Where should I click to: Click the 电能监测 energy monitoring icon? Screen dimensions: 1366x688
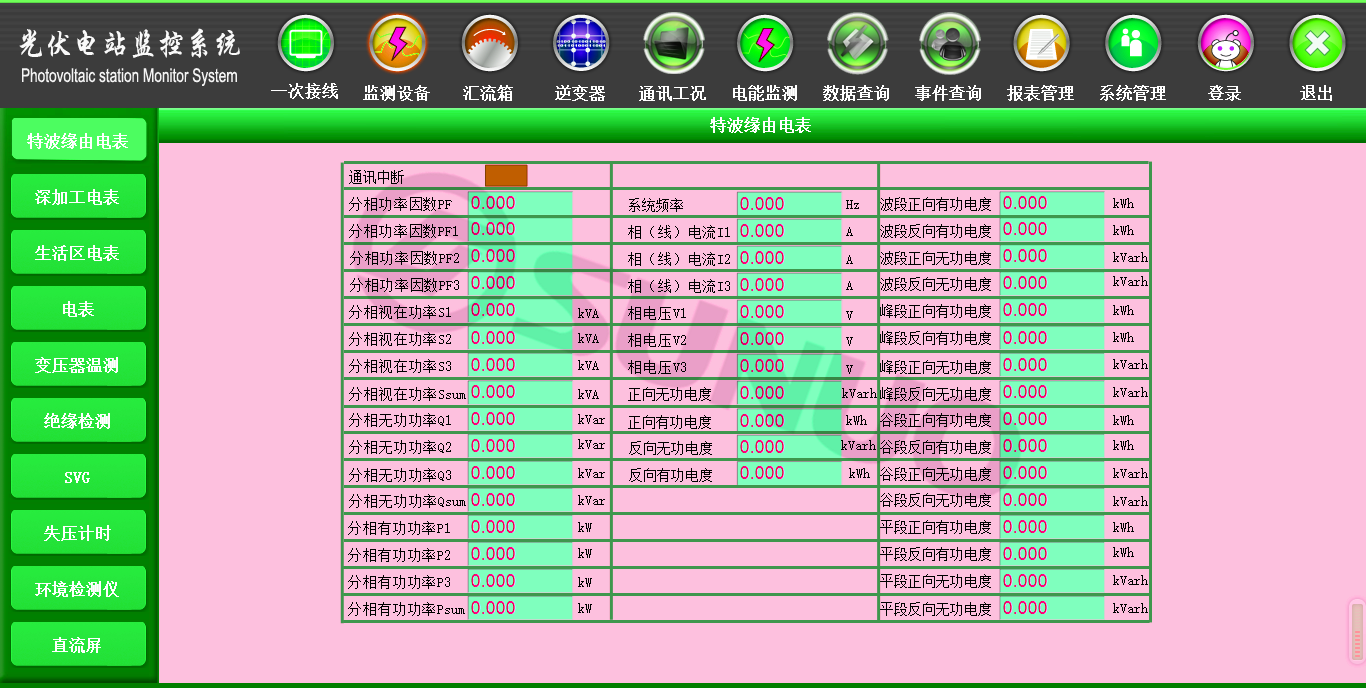coord(765,45)
